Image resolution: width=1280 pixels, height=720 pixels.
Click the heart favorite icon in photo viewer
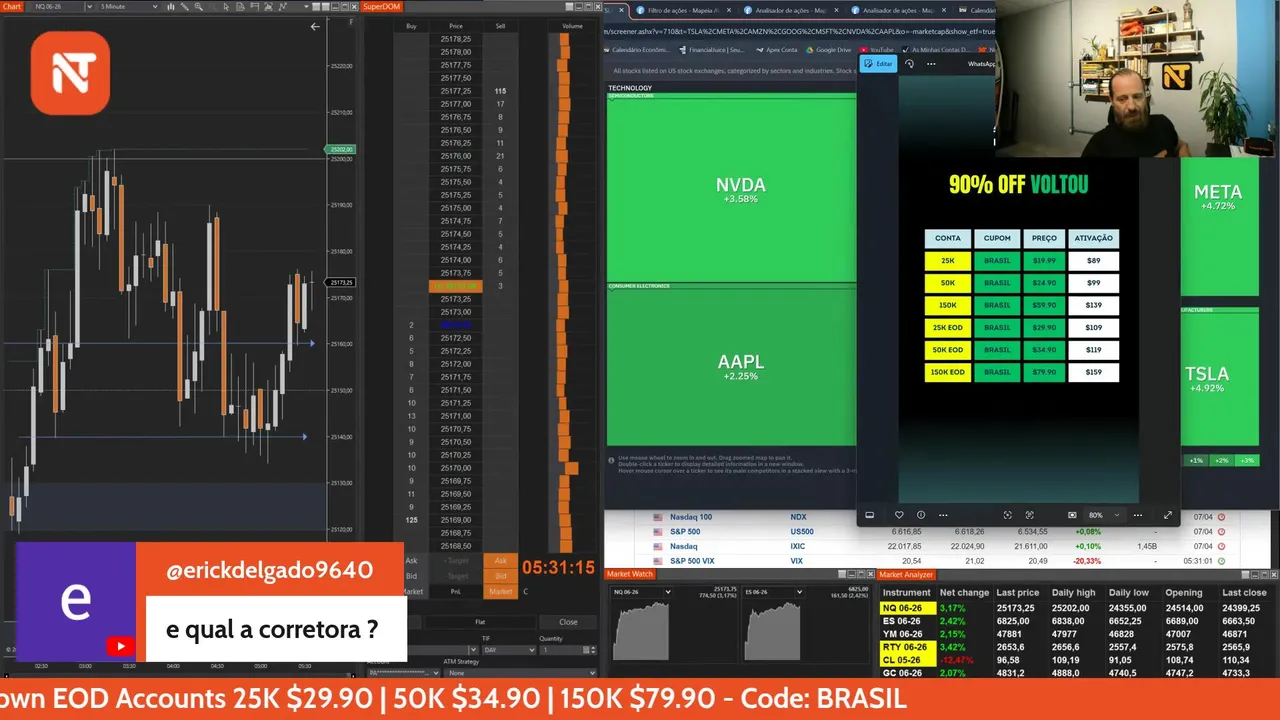pyautogui.click(x=899, y=515)
